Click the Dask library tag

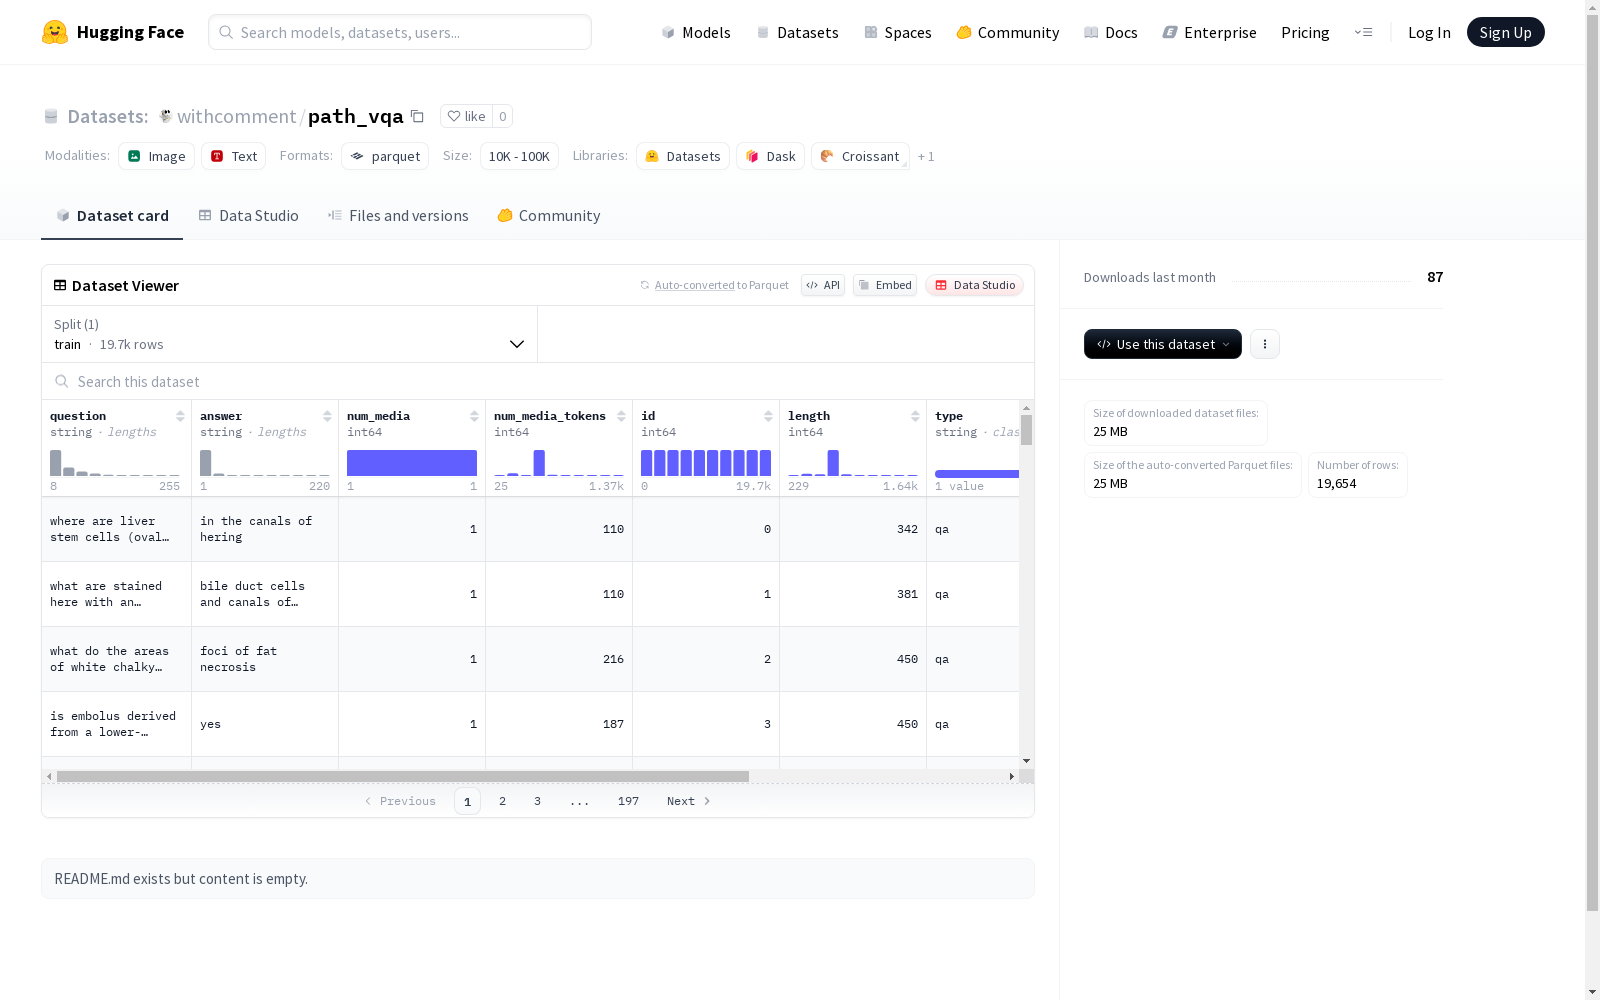pos(771,156)
